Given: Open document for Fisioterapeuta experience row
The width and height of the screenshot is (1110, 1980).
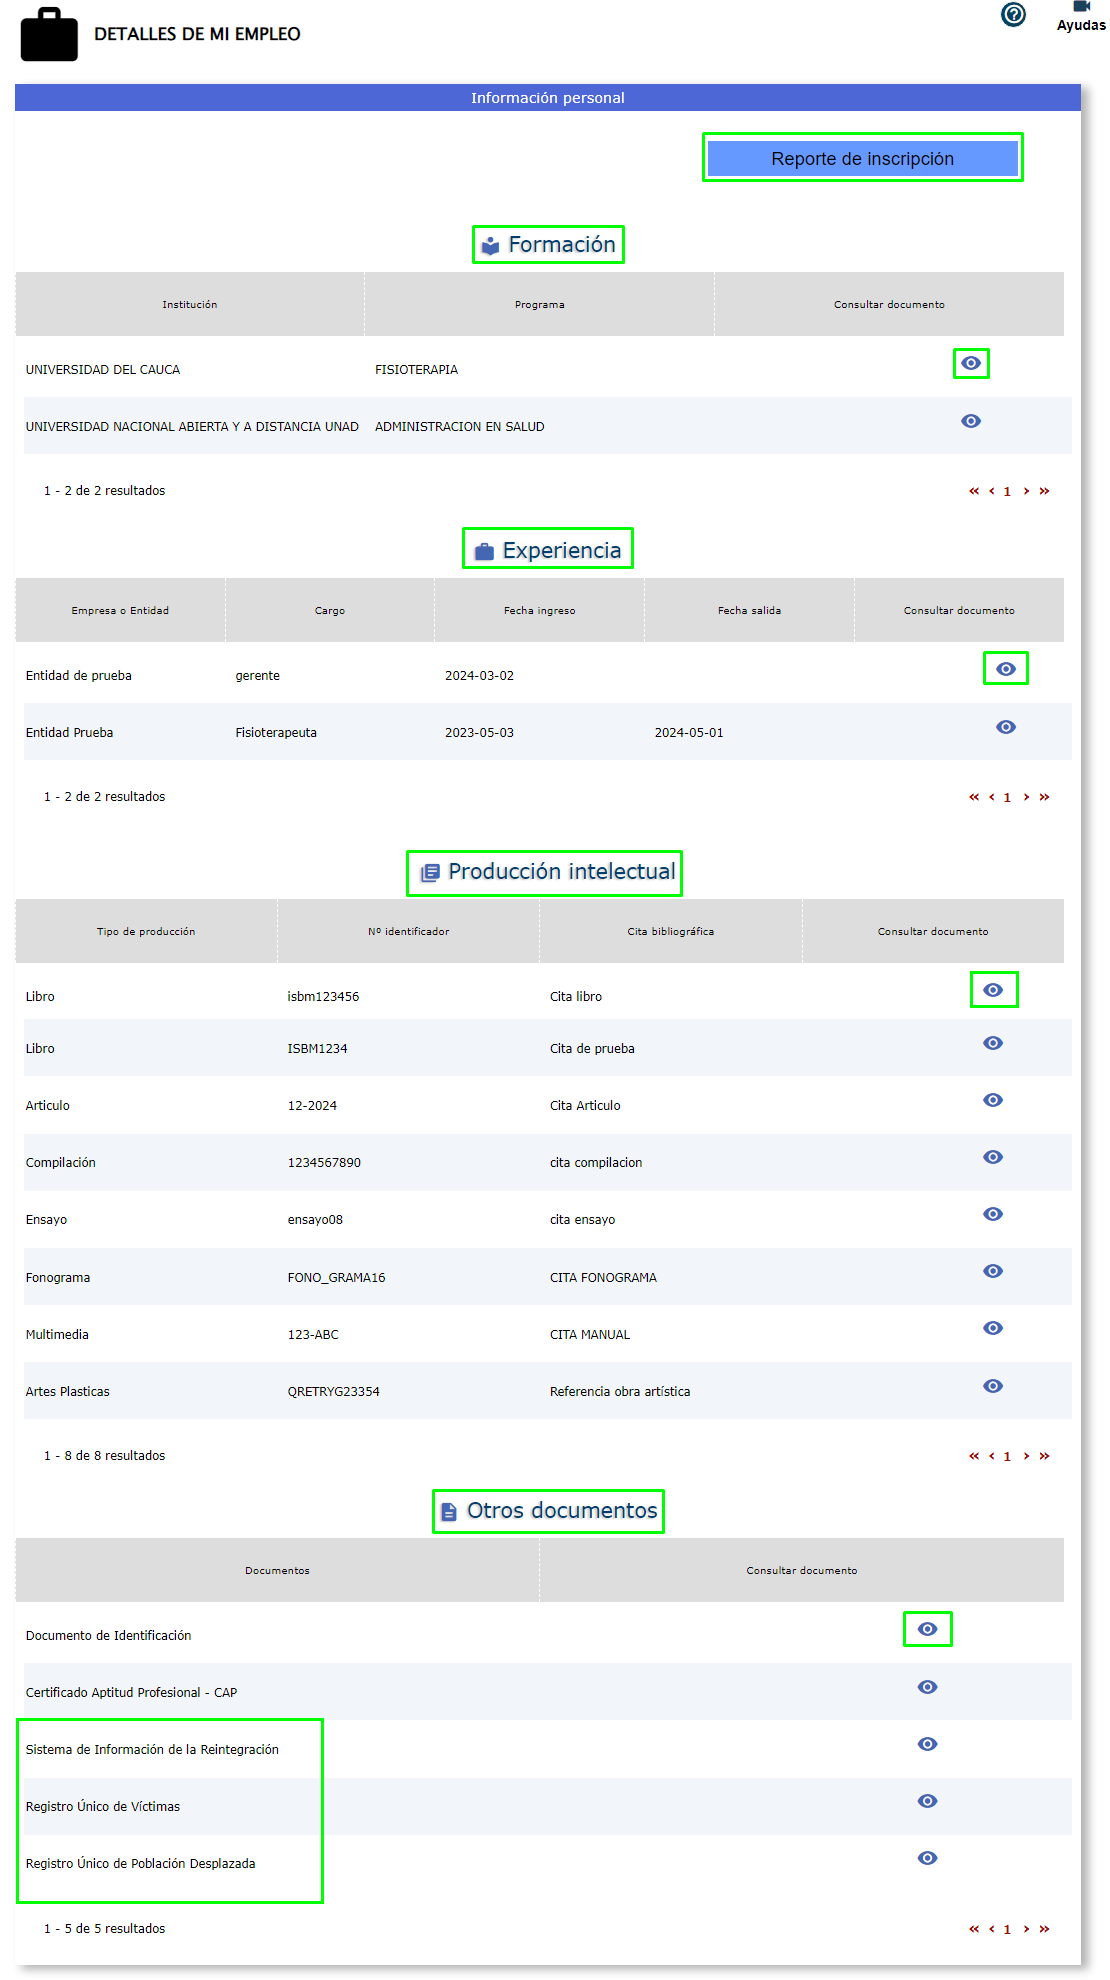Looking at the screenshot, I should (x=1005, y=727).
